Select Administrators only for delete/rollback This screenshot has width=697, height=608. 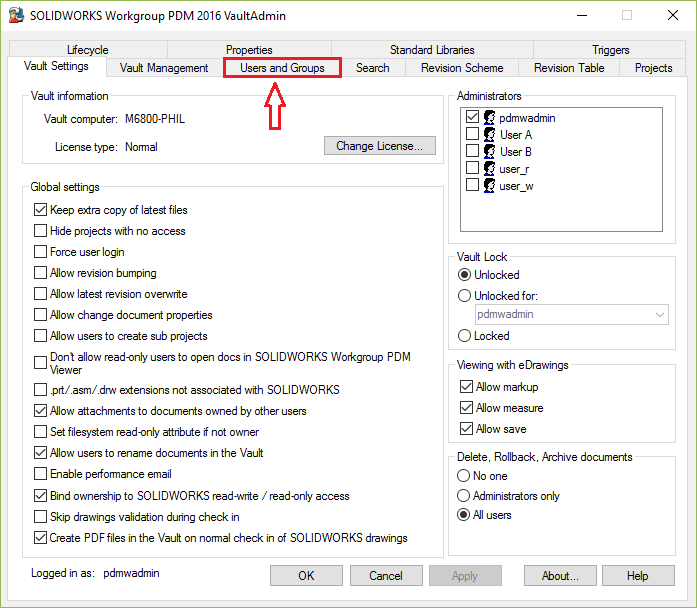(x=463, y=495)
